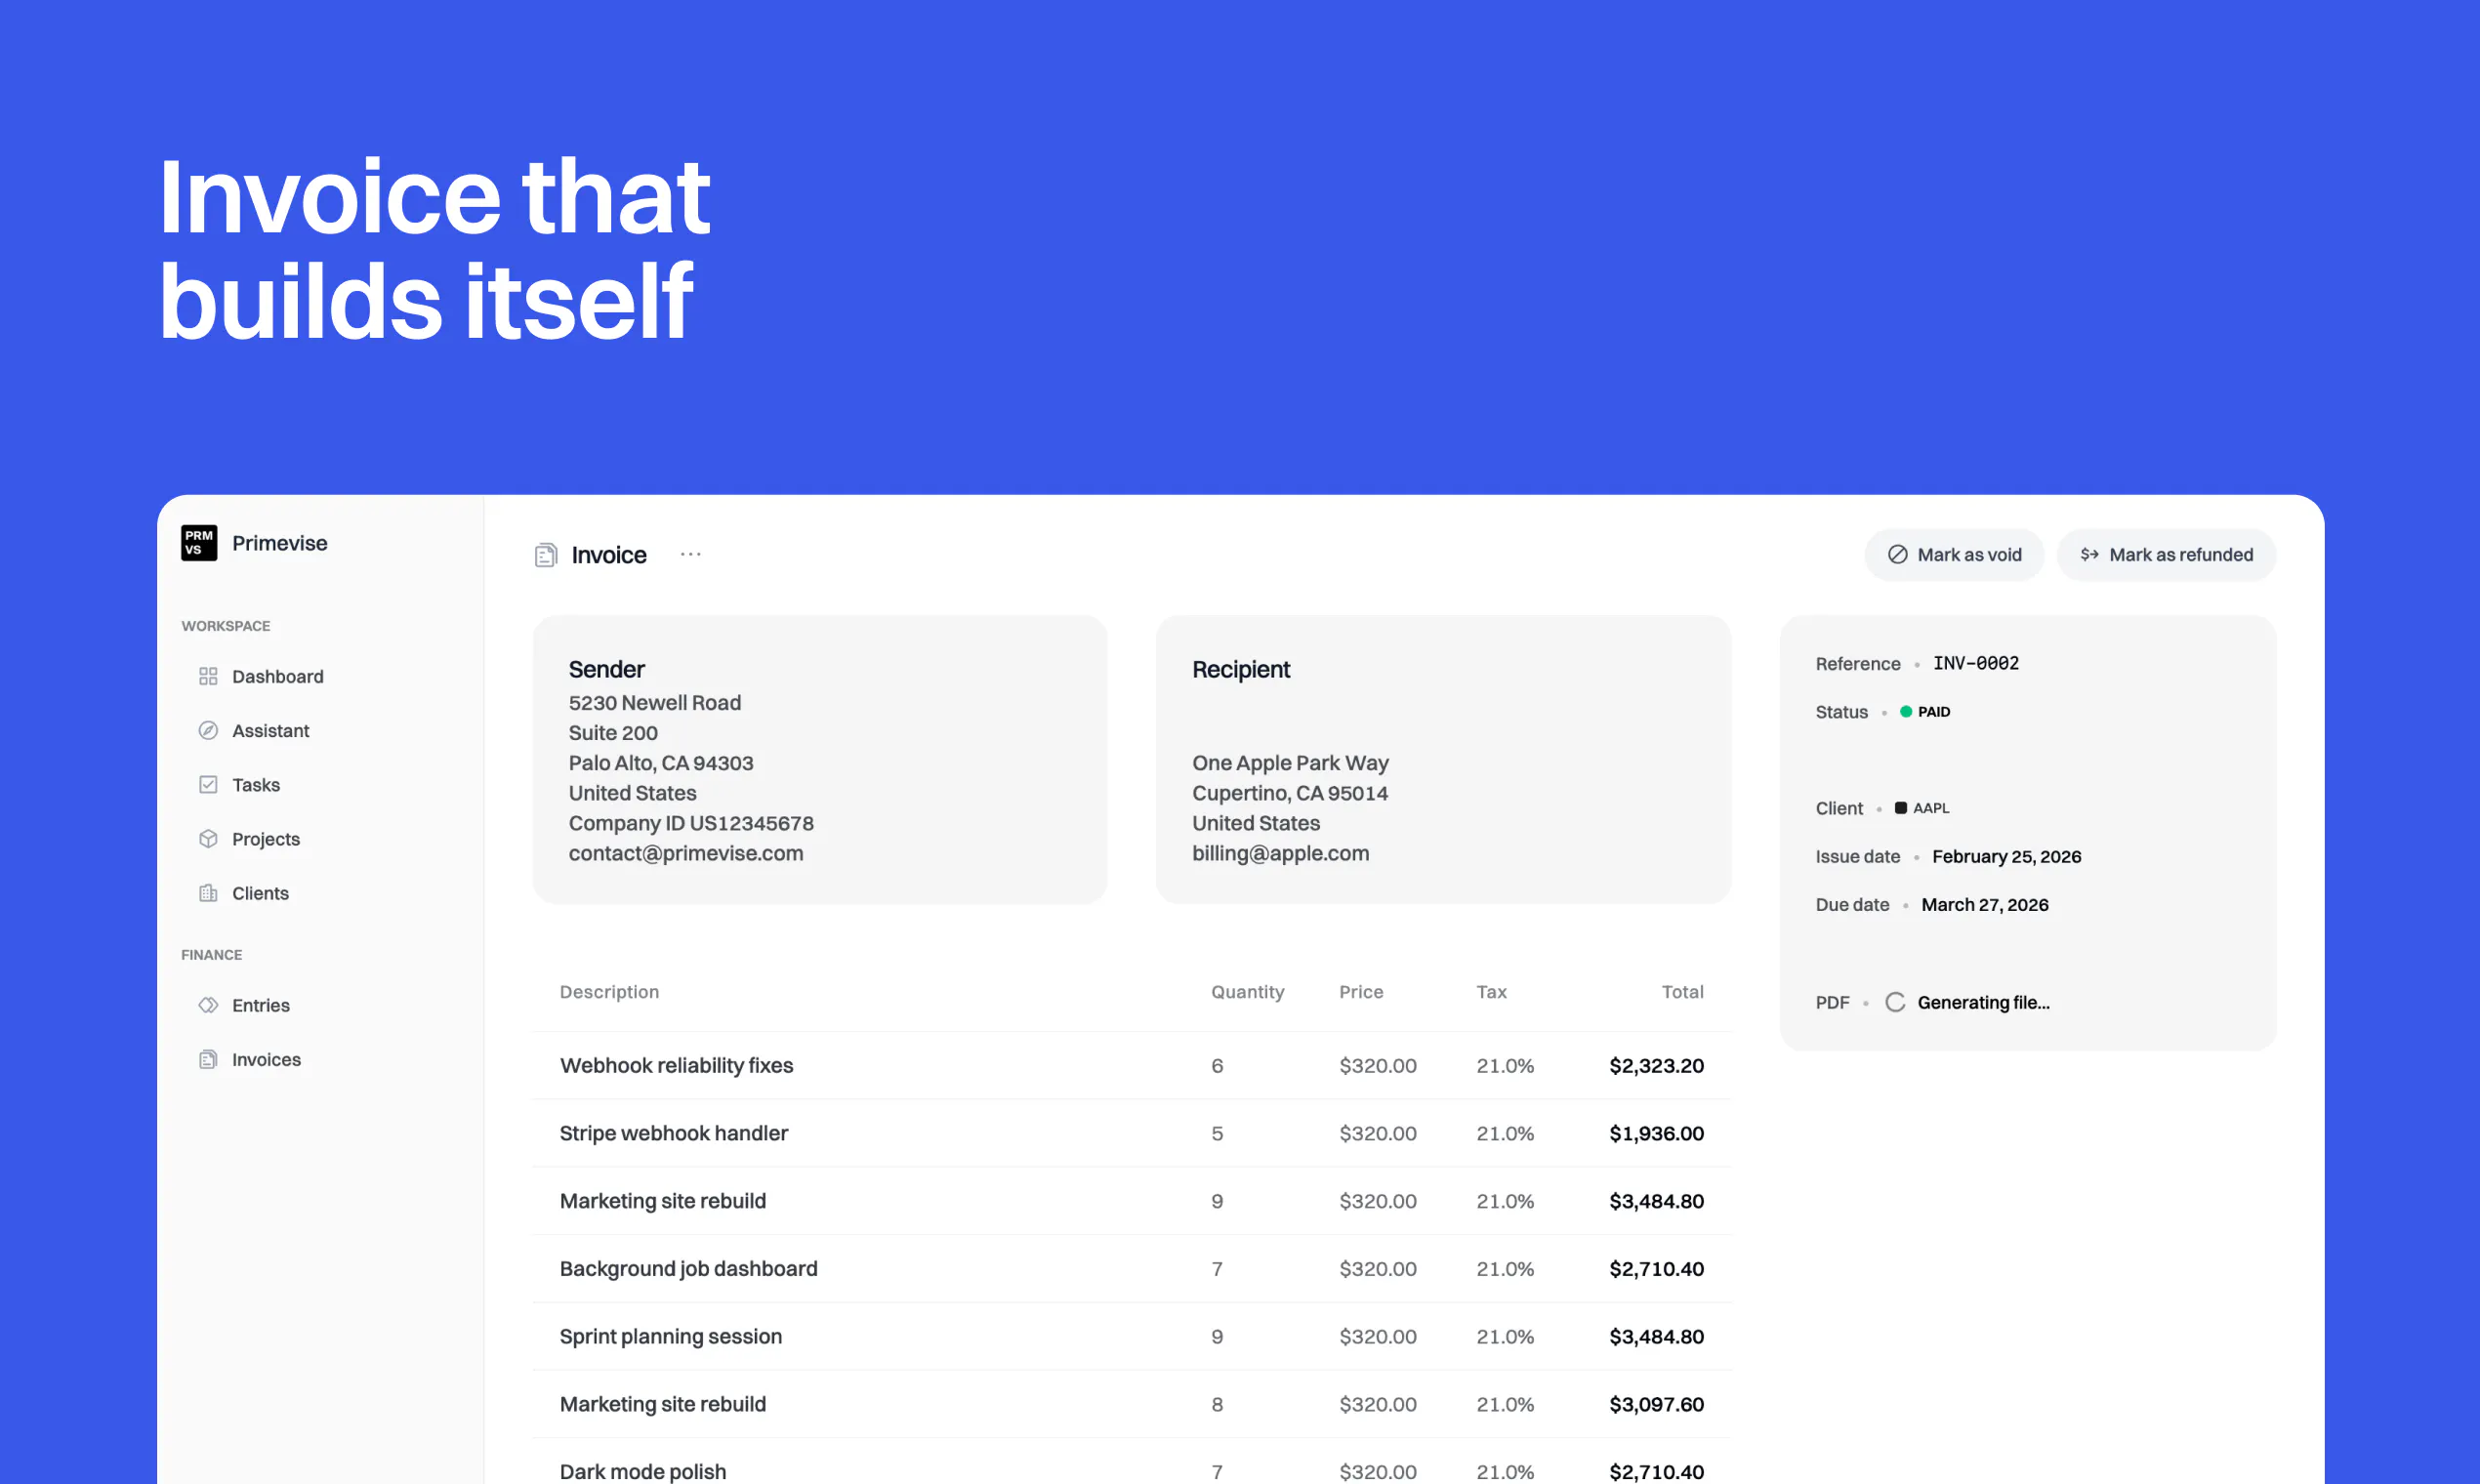Image resolution: width=2480 pixels, height=1484 pixels.
Task: Click reference number INV-0002
Action: point(1976,663)
